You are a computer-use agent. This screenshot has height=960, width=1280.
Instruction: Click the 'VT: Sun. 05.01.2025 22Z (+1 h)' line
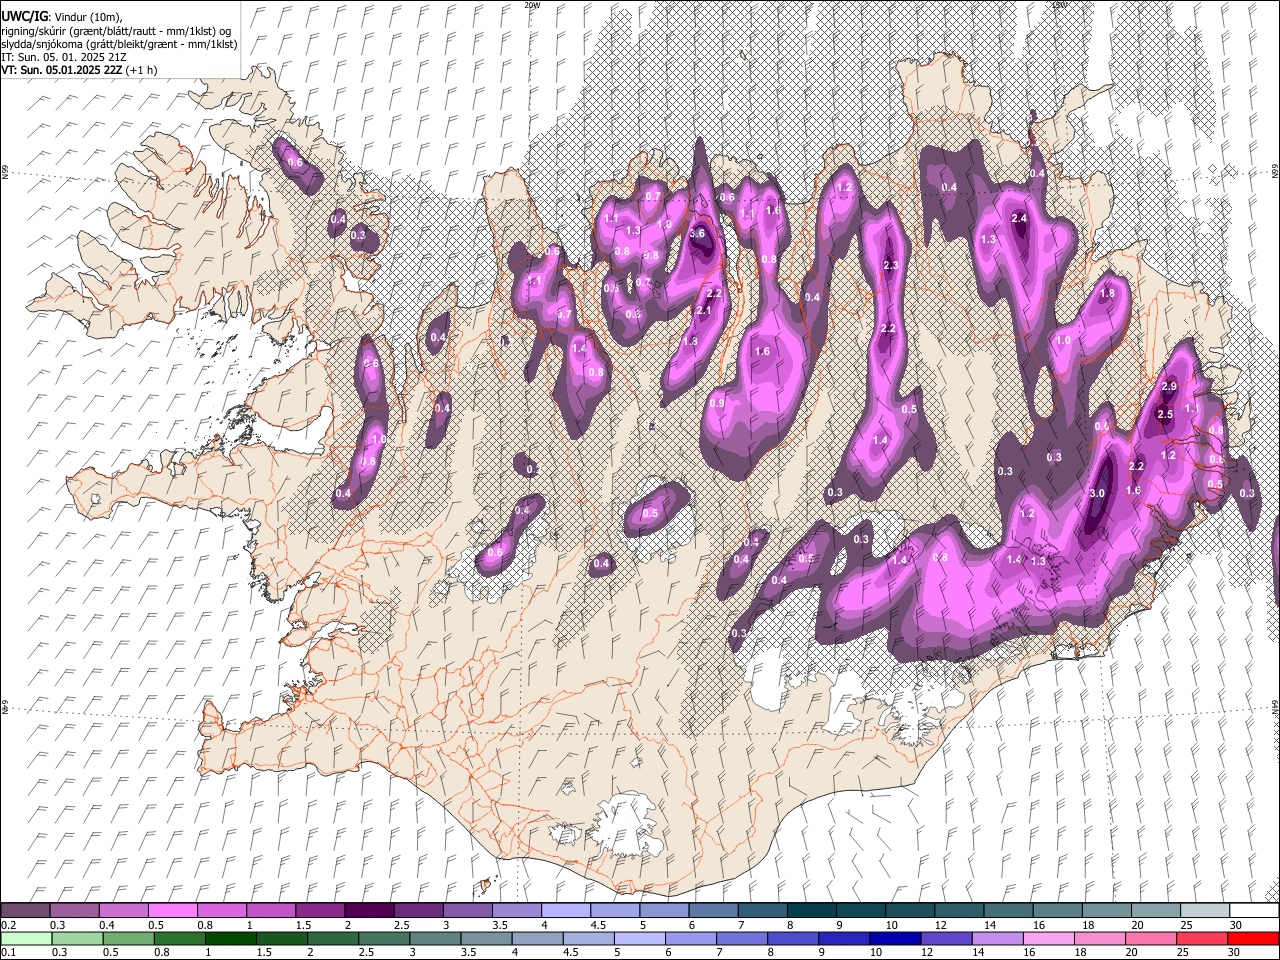click(79, 70)
